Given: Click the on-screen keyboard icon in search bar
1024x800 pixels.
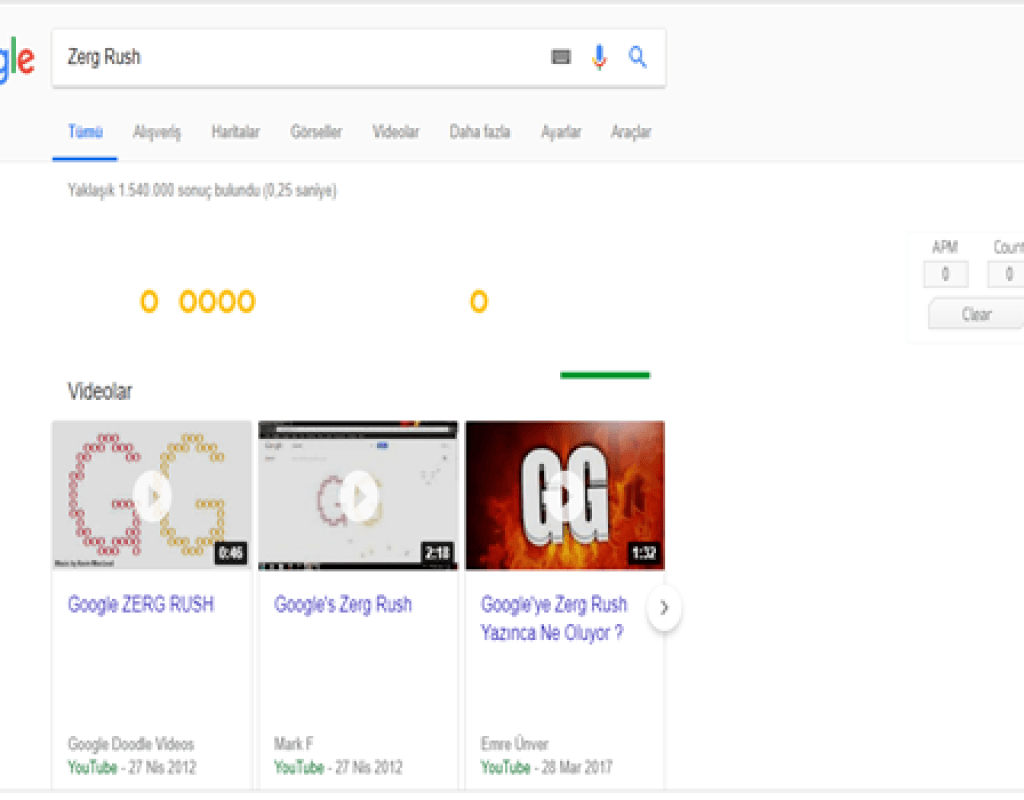Looking at the screenshot, I should (x=561, y=58).
